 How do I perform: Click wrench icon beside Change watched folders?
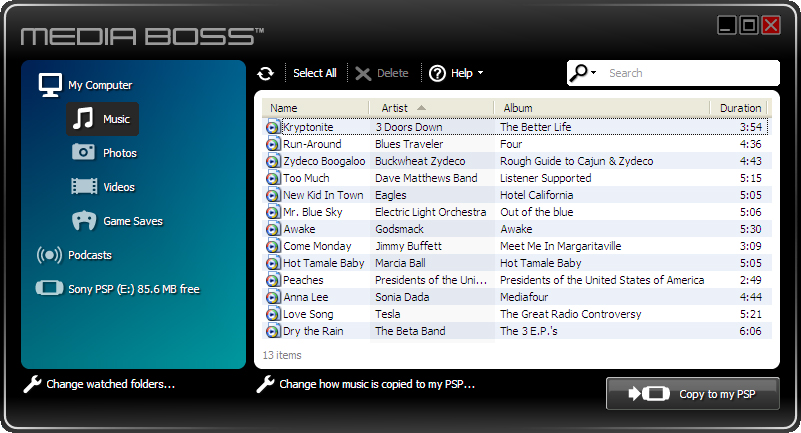coord(33,384)
